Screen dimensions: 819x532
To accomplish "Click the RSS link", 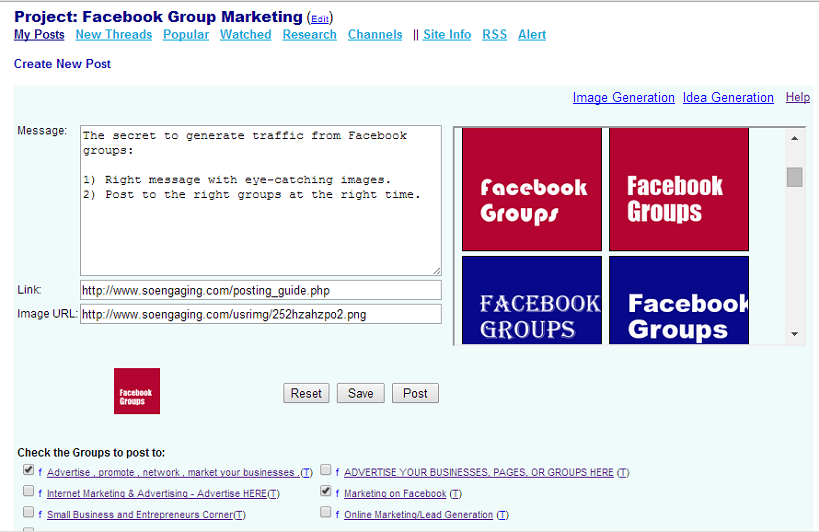I will 495,35.
